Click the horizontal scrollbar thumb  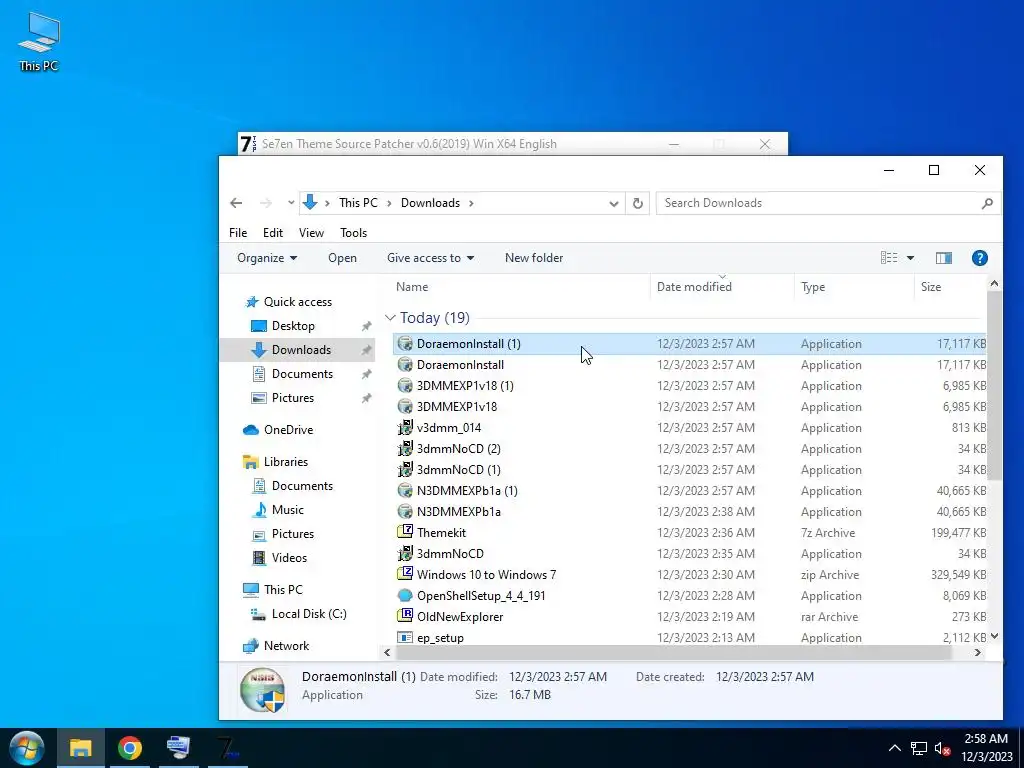(673, 652)
